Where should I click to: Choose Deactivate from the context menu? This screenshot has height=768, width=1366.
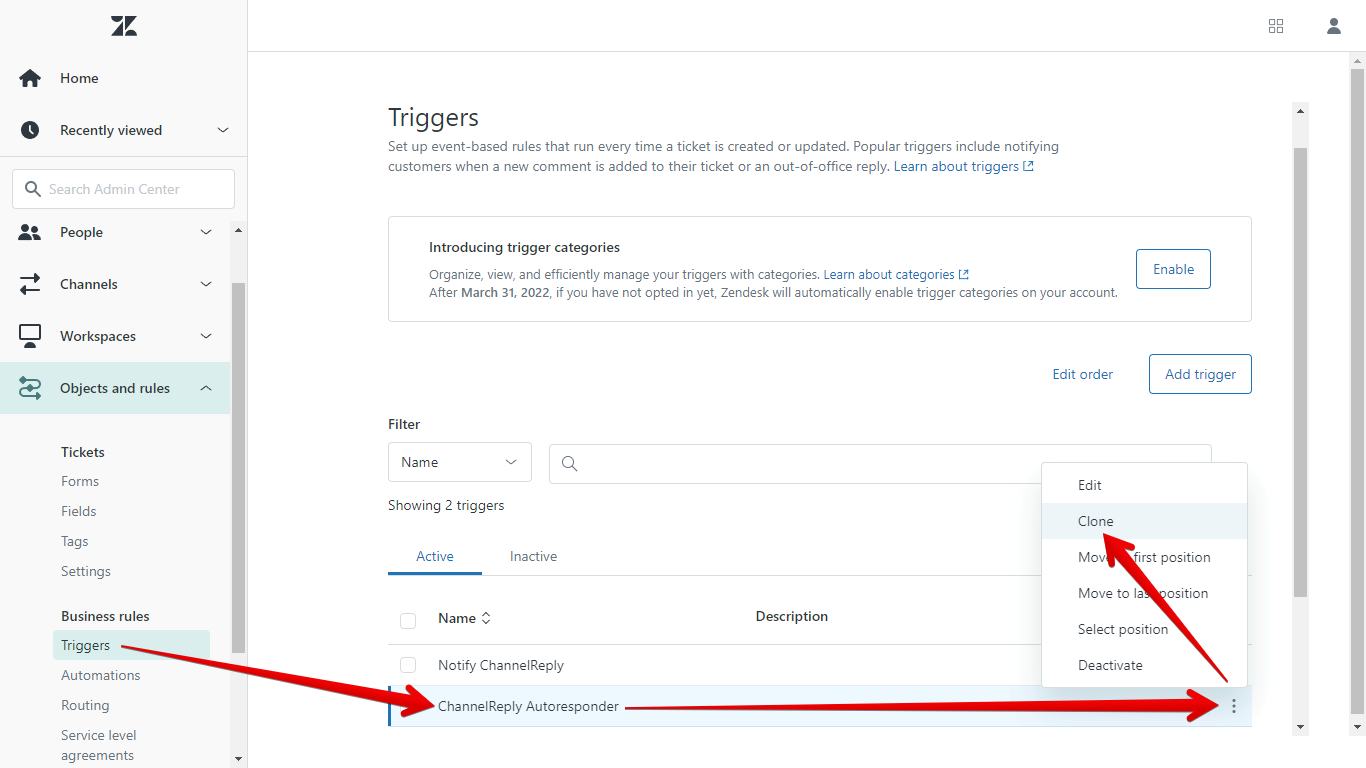[1144, 665]
